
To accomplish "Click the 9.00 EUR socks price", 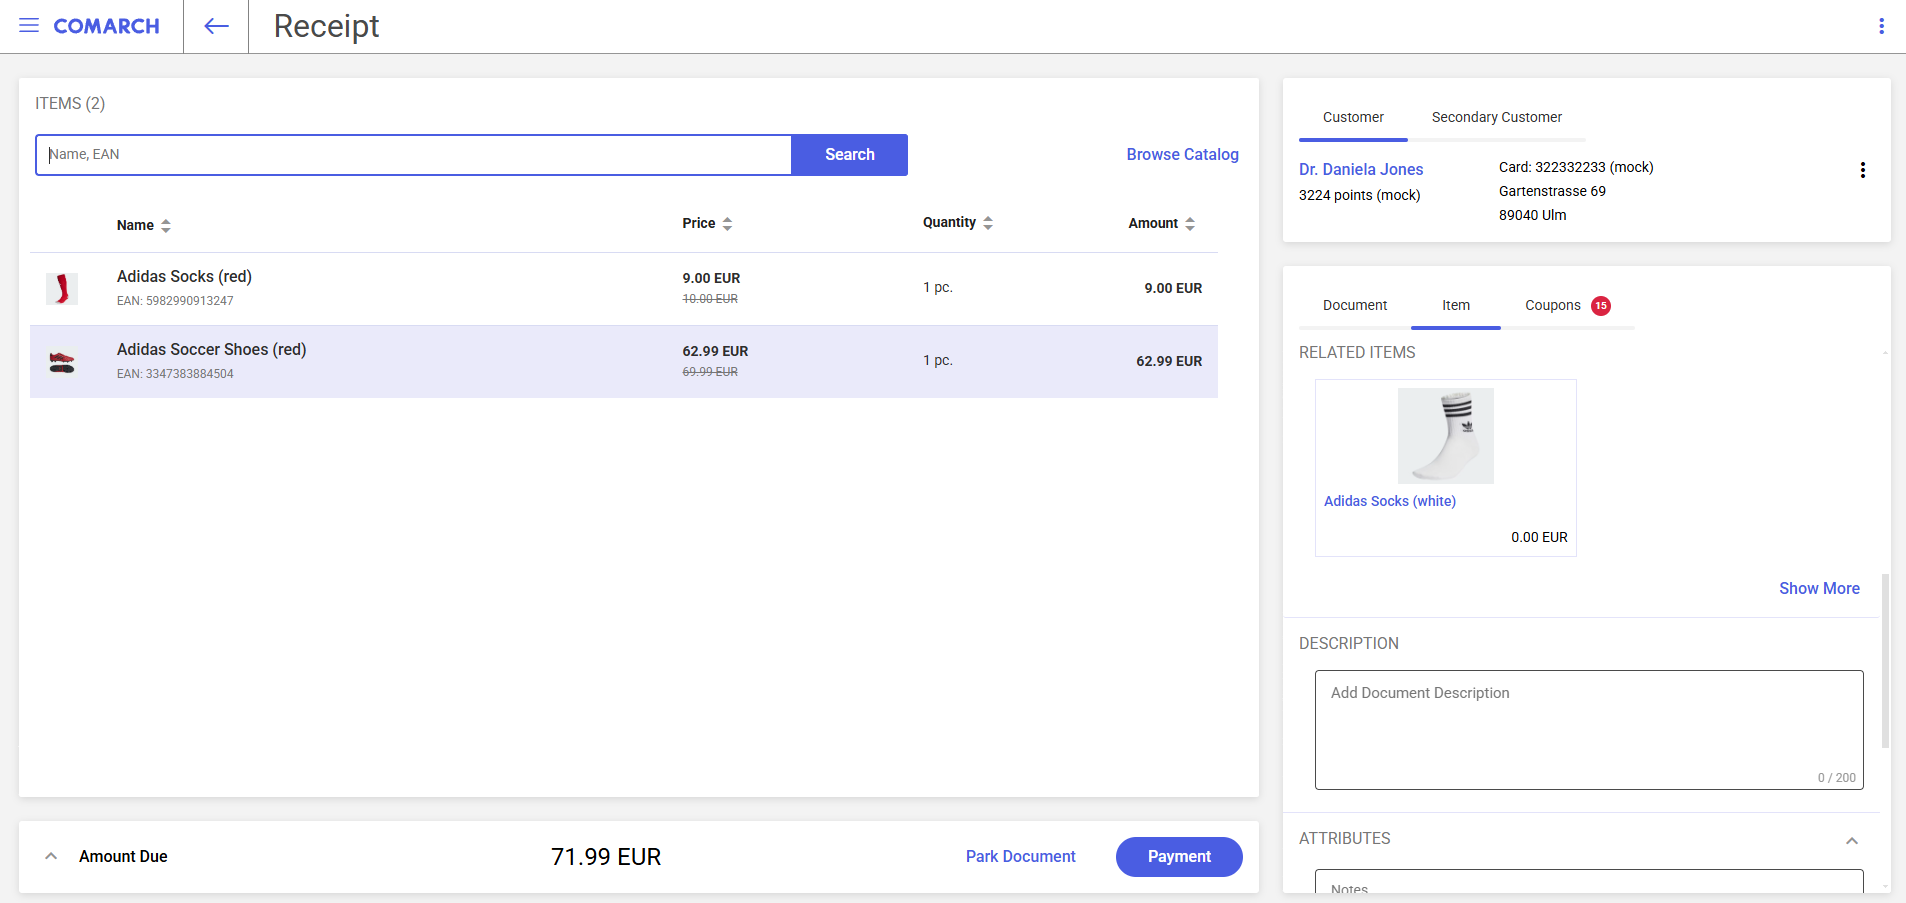I will click(711, 278).
